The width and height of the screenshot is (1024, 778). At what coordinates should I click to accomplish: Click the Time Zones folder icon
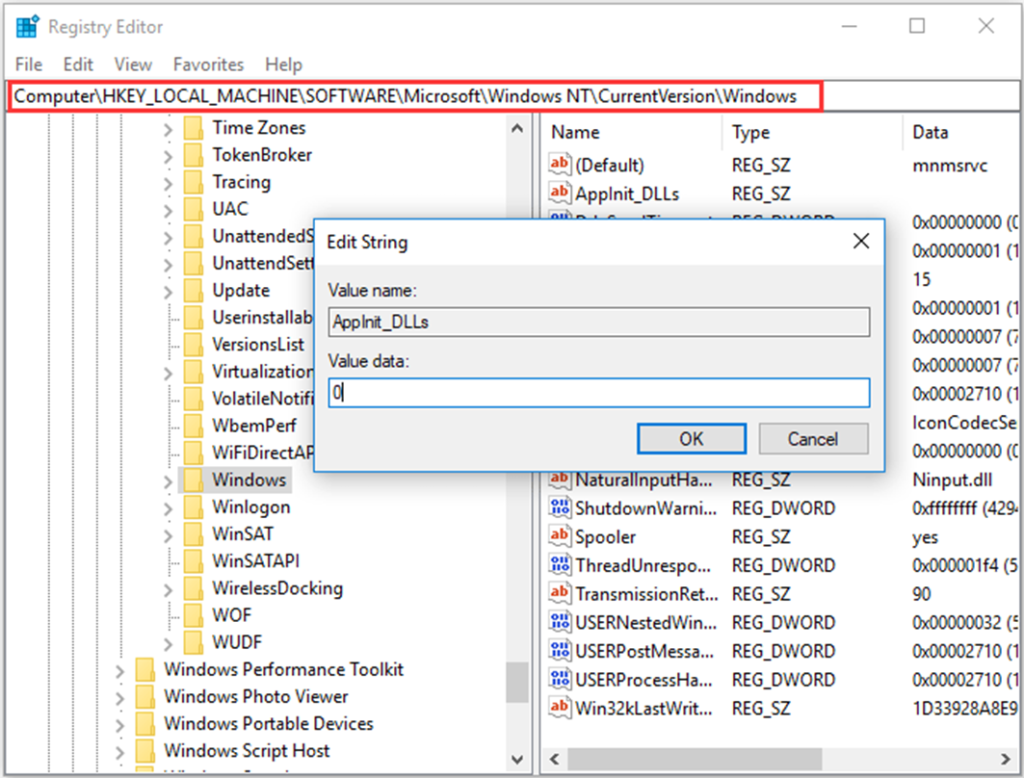tap(193, 128)
